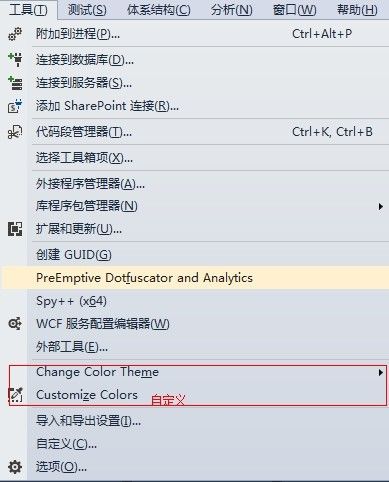
Task: Click the Code Snippets Manager scissors icon
Action: pyautogui.click(x=15, y=132)
